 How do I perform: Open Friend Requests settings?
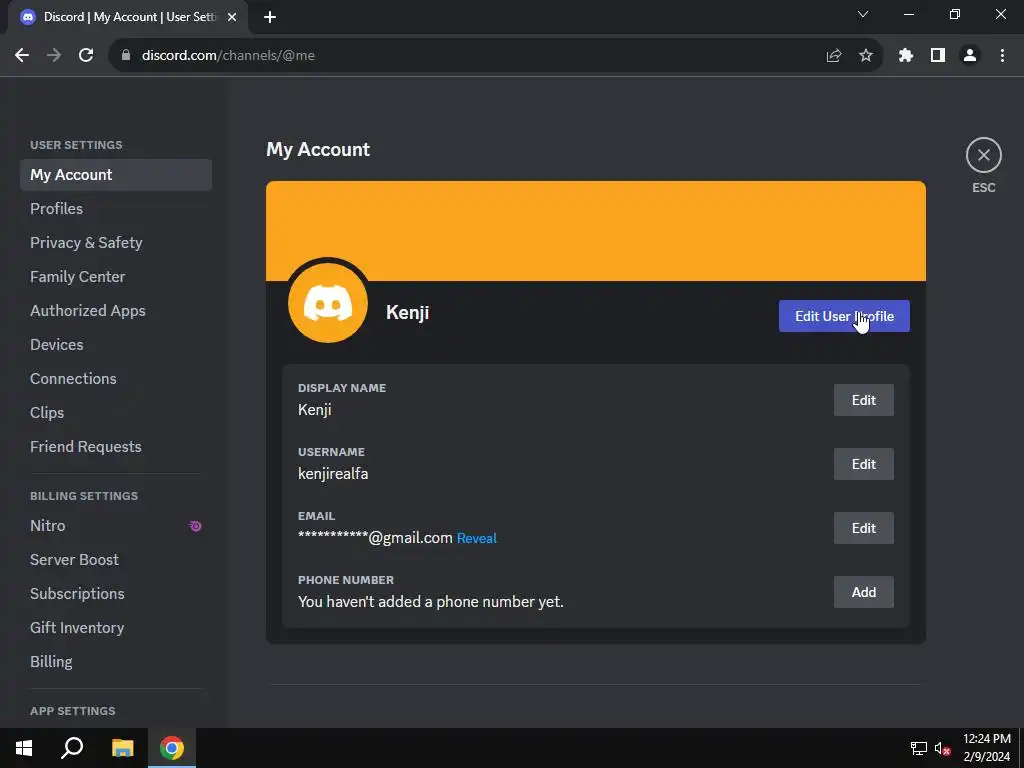pos(116,447)
